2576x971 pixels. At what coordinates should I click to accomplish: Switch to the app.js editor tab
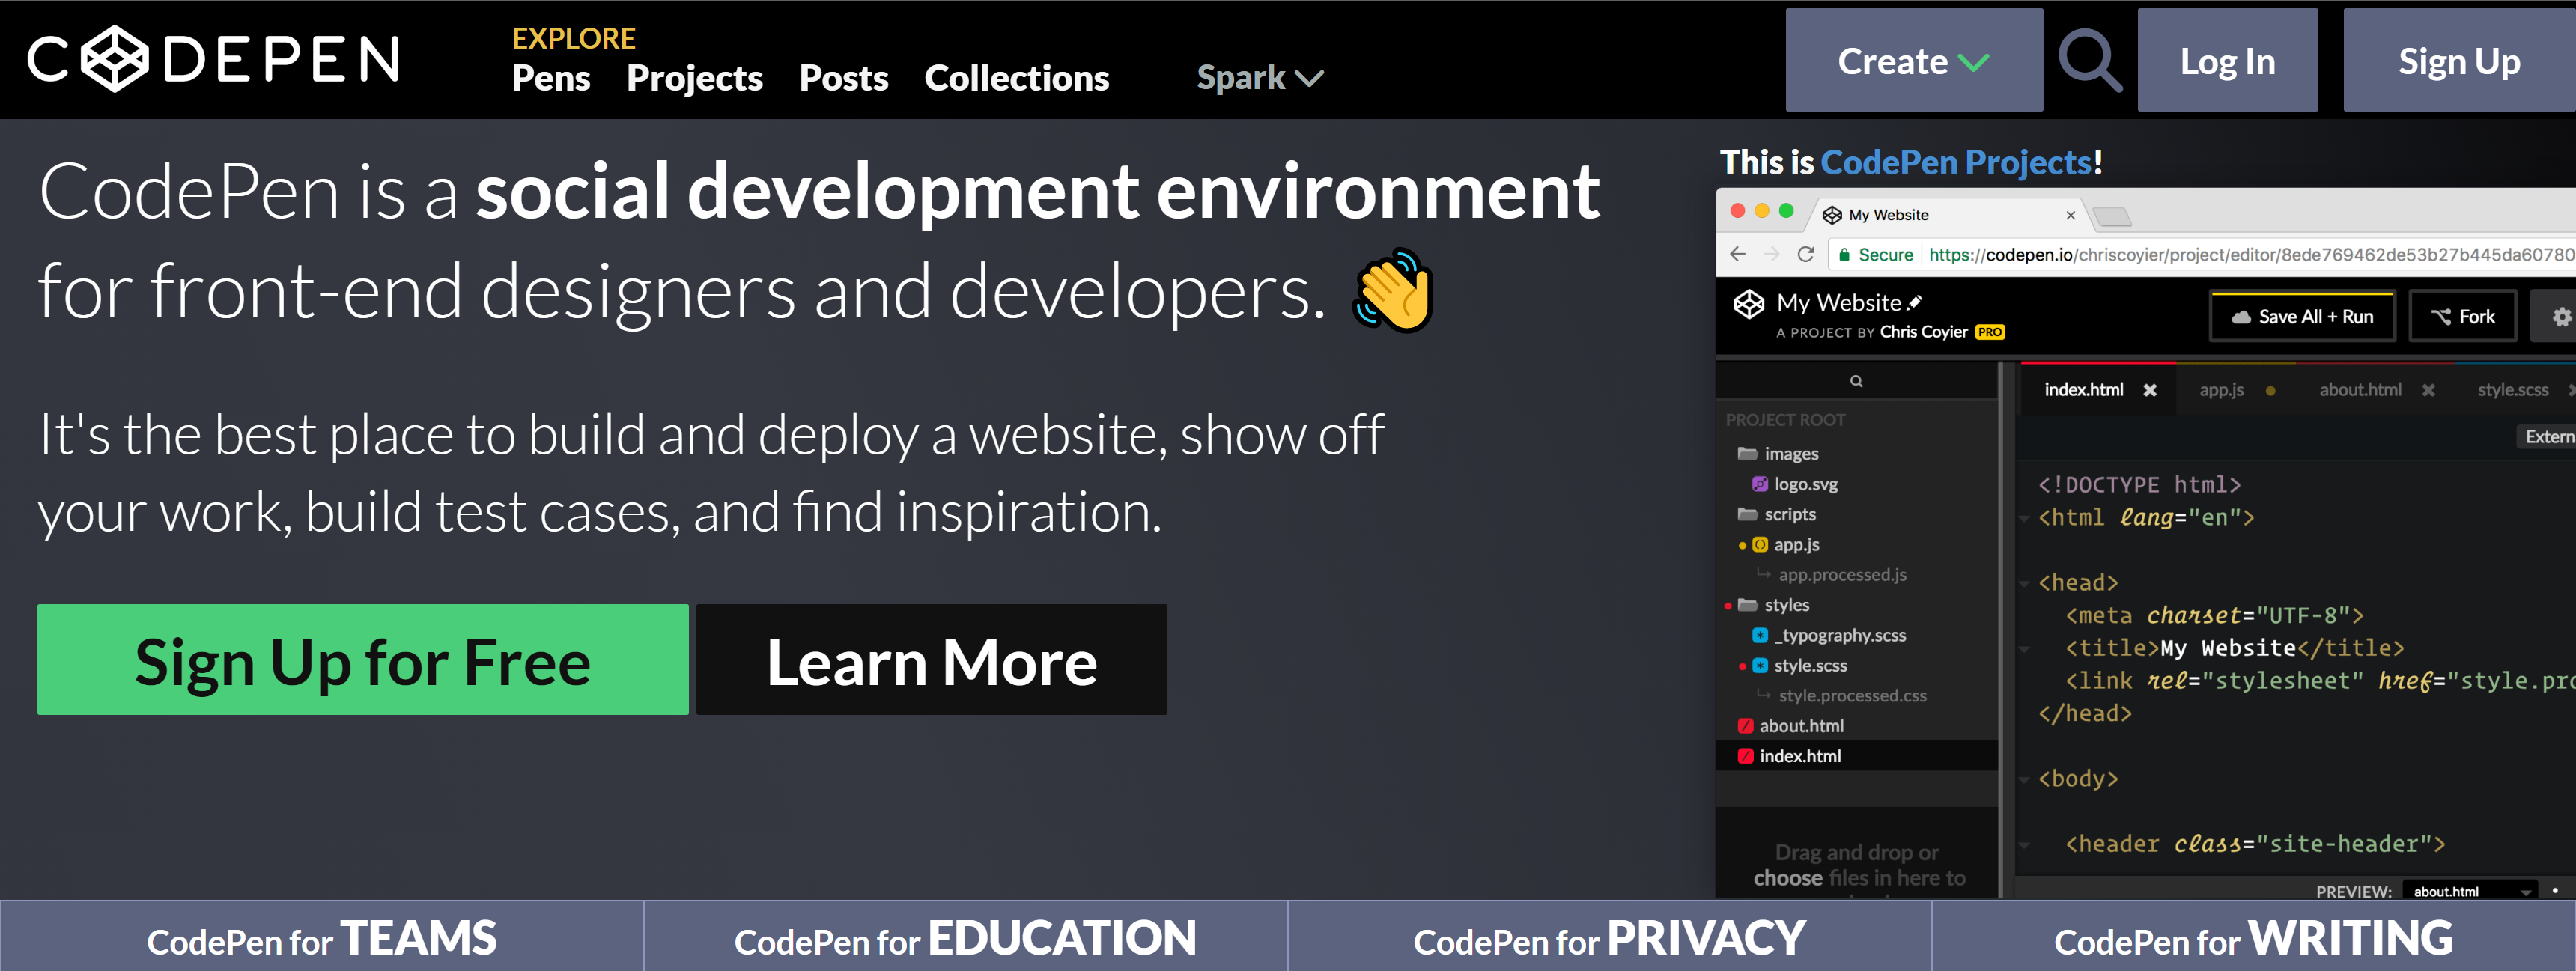[x=2221, y=390]
